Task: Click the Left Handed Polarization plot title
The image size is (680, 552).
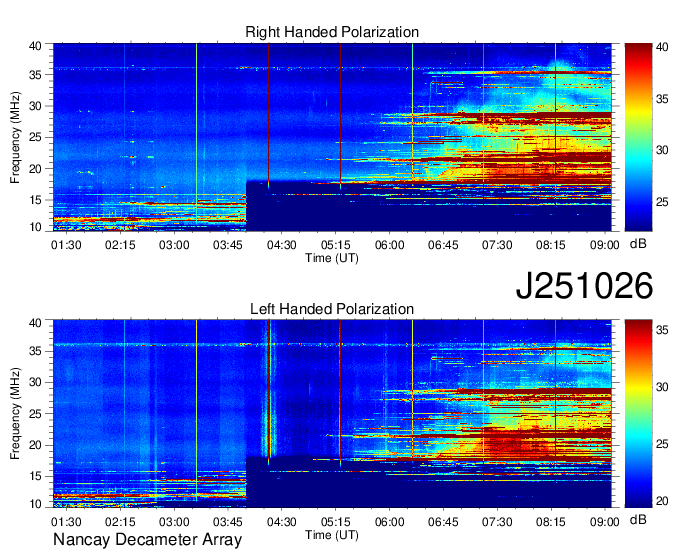Action: coord(332,309)
